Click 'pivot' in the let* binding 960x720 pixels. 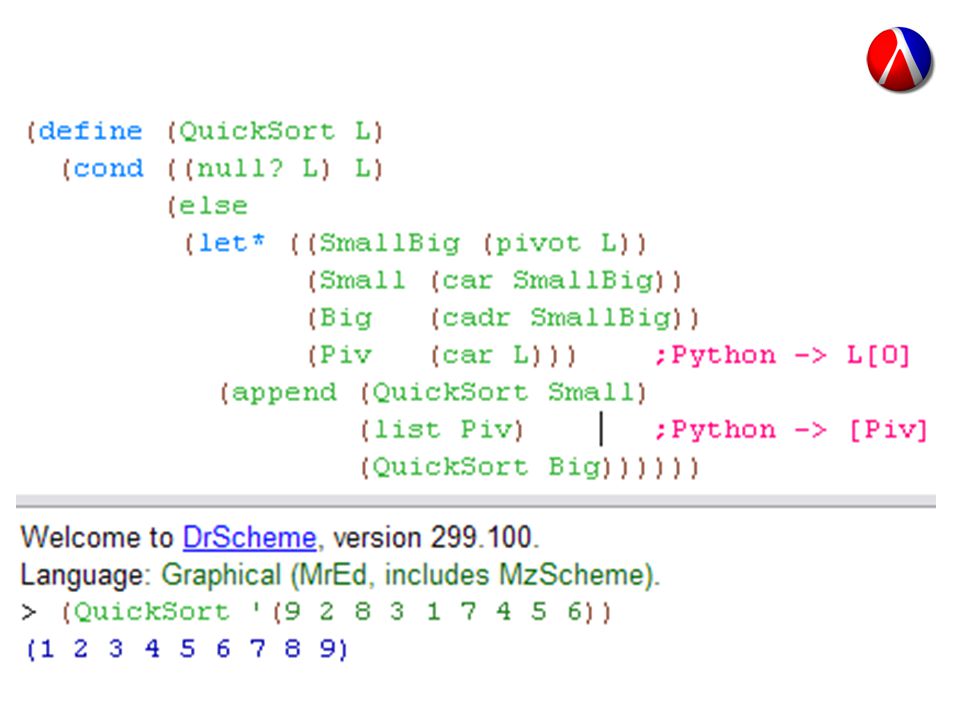[x=537, y=244]
